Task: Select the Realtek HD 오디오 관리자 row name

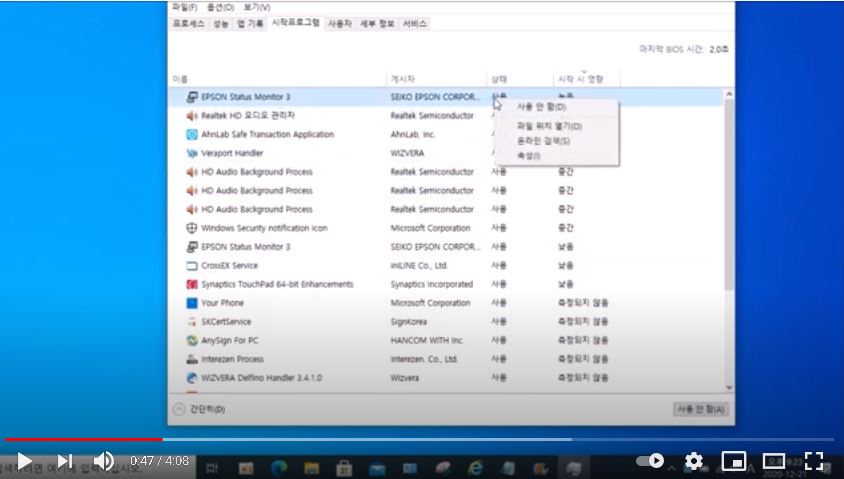Action: [x=248, y=116]
